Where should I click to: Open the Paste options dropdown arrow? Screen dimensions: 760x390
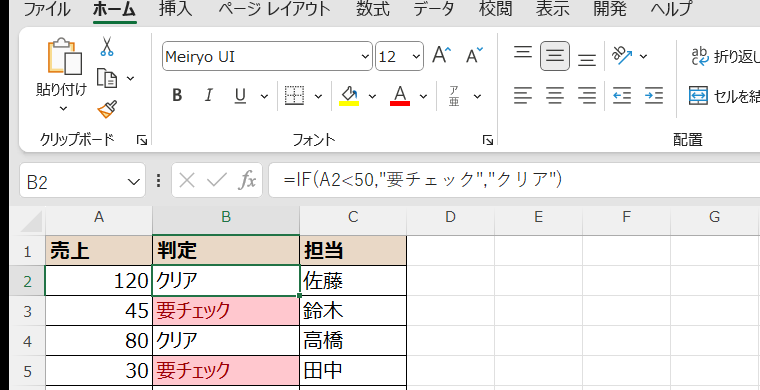pyautogui.click(x=63, y=109)
